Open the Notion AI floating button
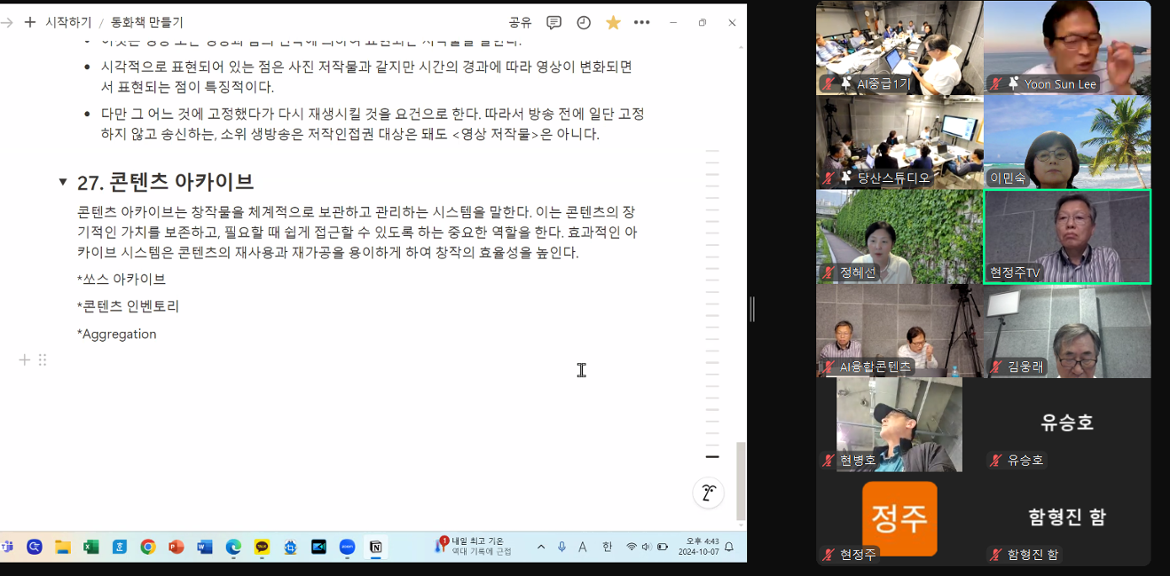 click(708, 492)
